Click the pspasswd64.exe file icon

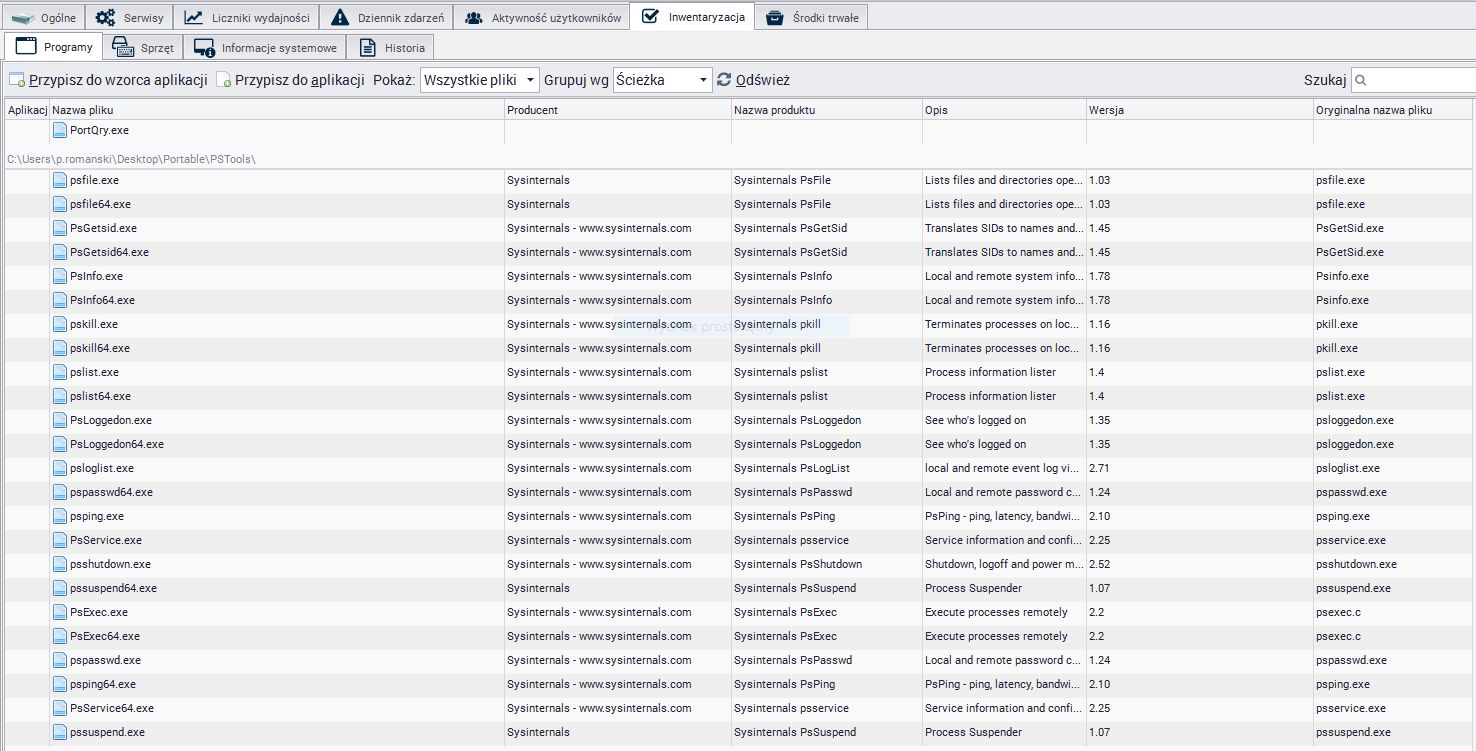click(60, 493)
